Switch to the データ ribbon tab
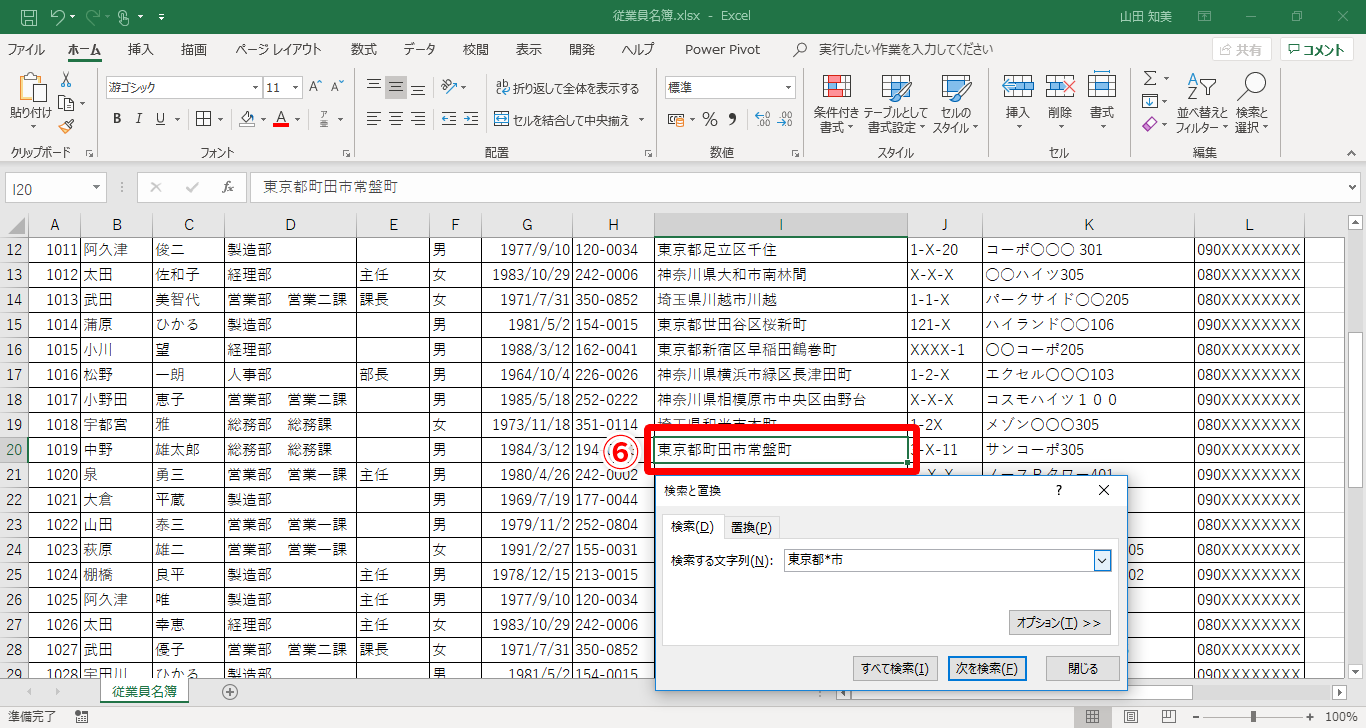 click(420, 49)
